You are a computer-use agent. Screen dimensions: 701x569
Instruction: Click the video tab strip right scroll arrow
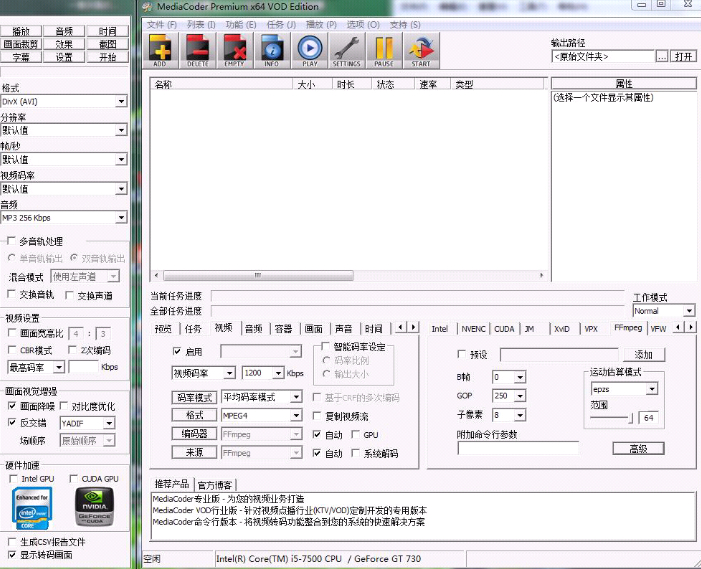coord(414,327)
